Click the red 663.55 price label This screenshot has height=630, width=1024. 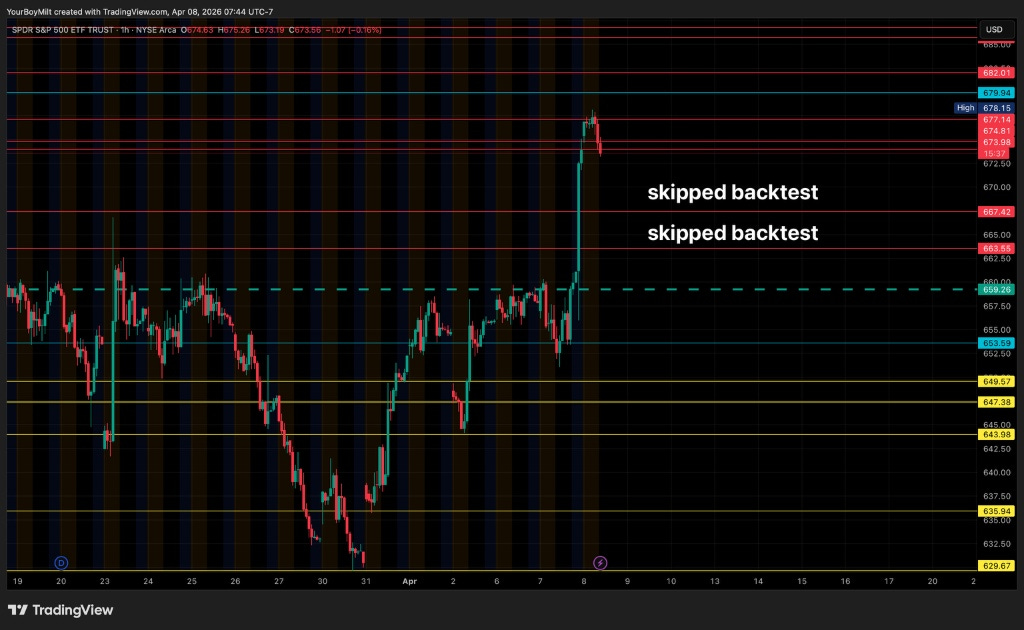pyautogui.click(x=996, y=248)
